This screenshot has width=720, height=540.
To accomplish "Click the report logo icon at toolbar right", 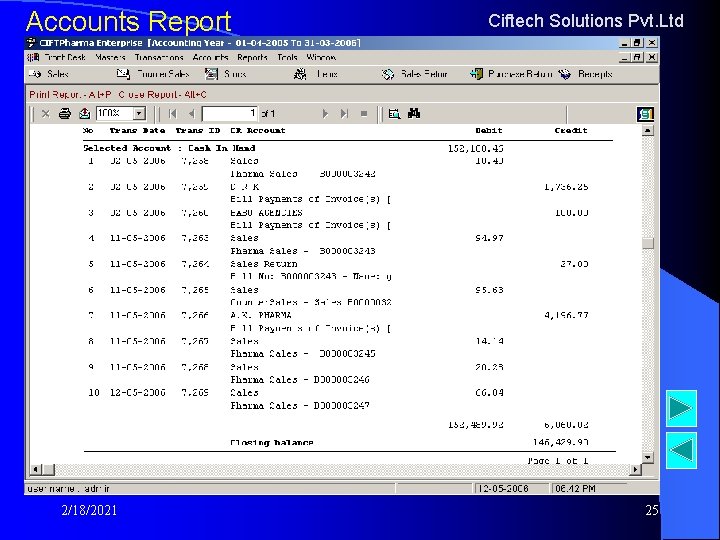I will pos(645,114).
